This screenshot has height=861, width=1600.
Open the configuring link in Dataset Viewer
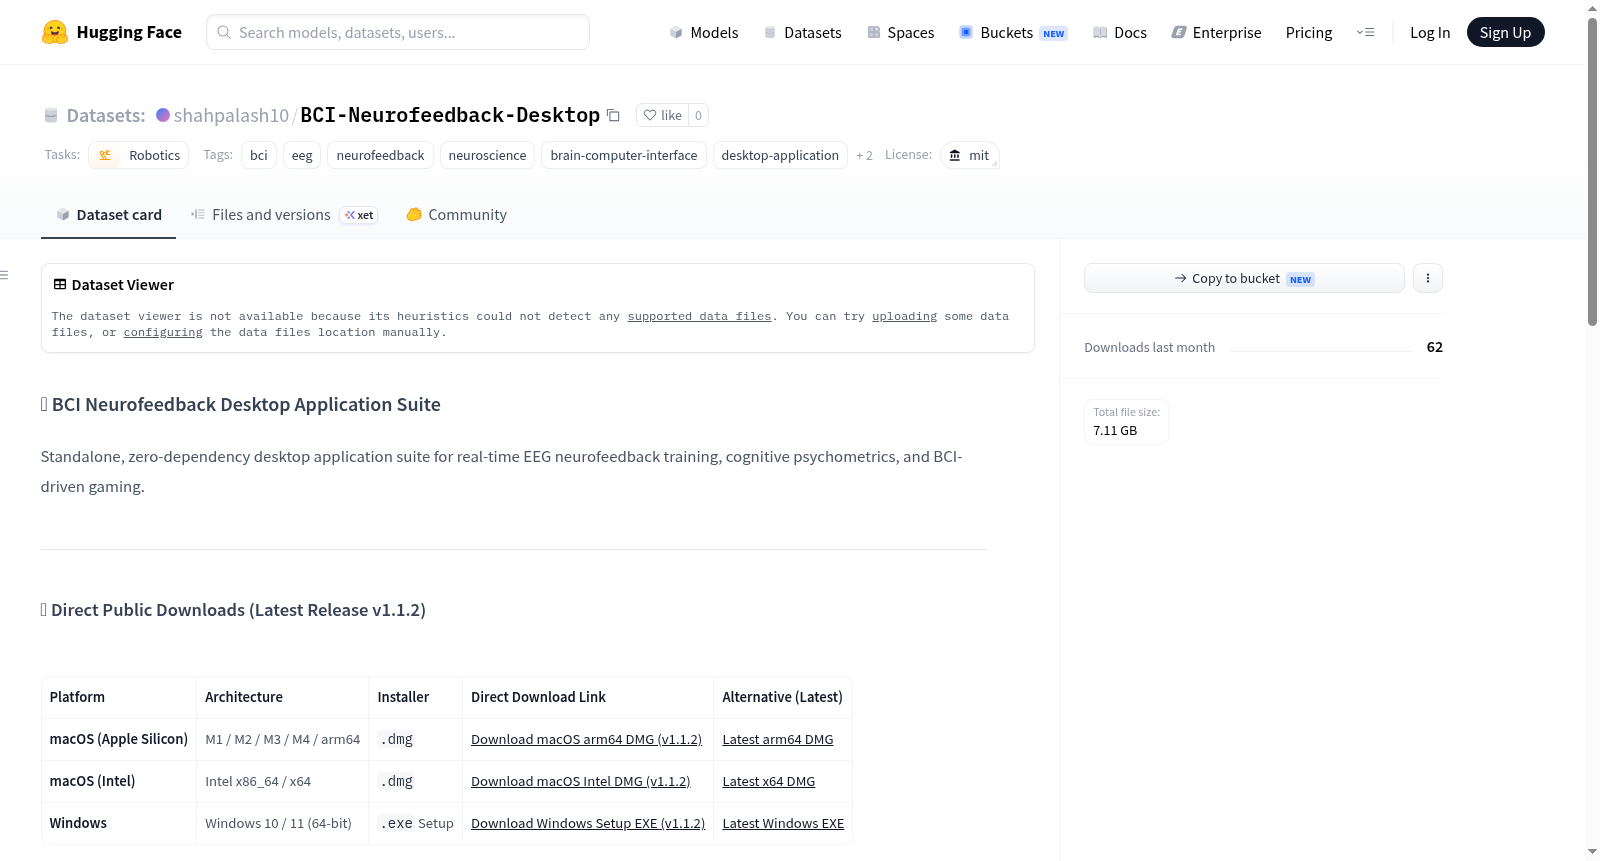point(163,332)
